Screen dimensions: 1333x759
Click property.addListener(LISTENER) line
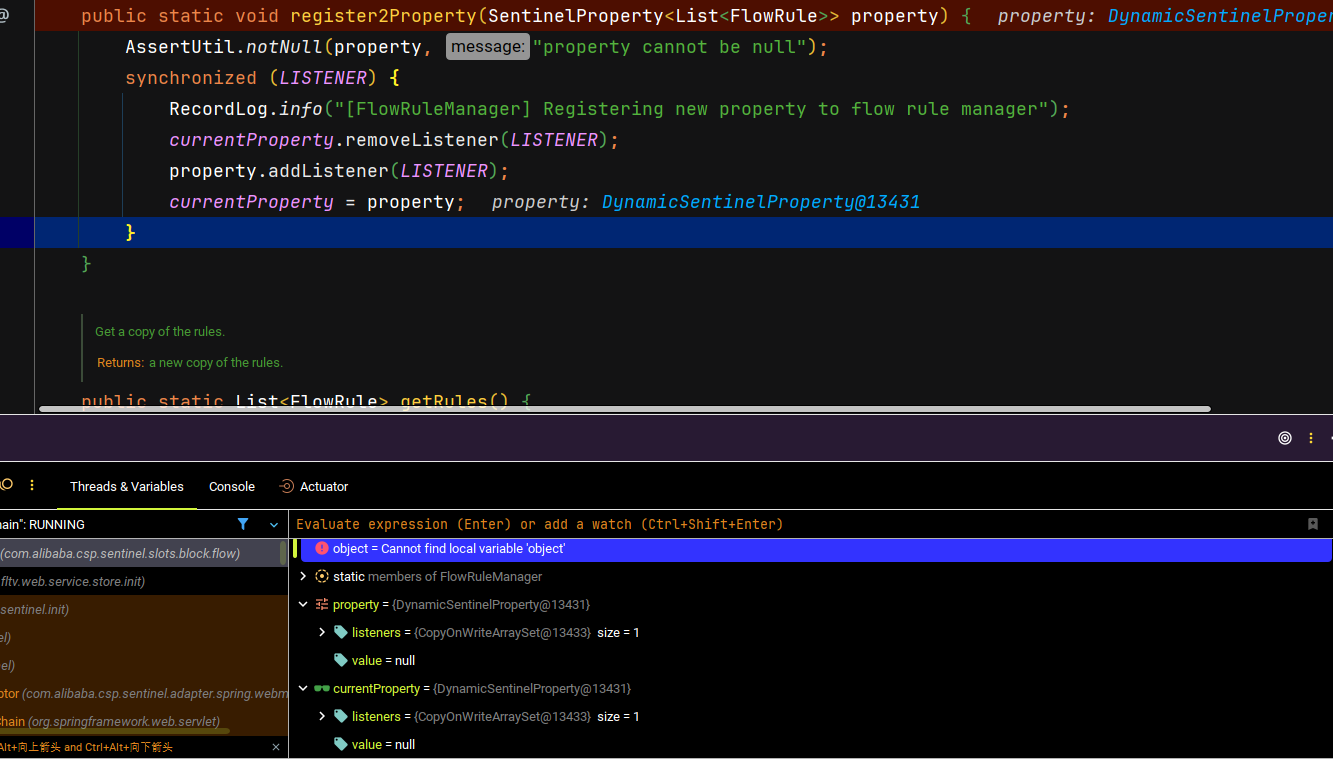339,171
